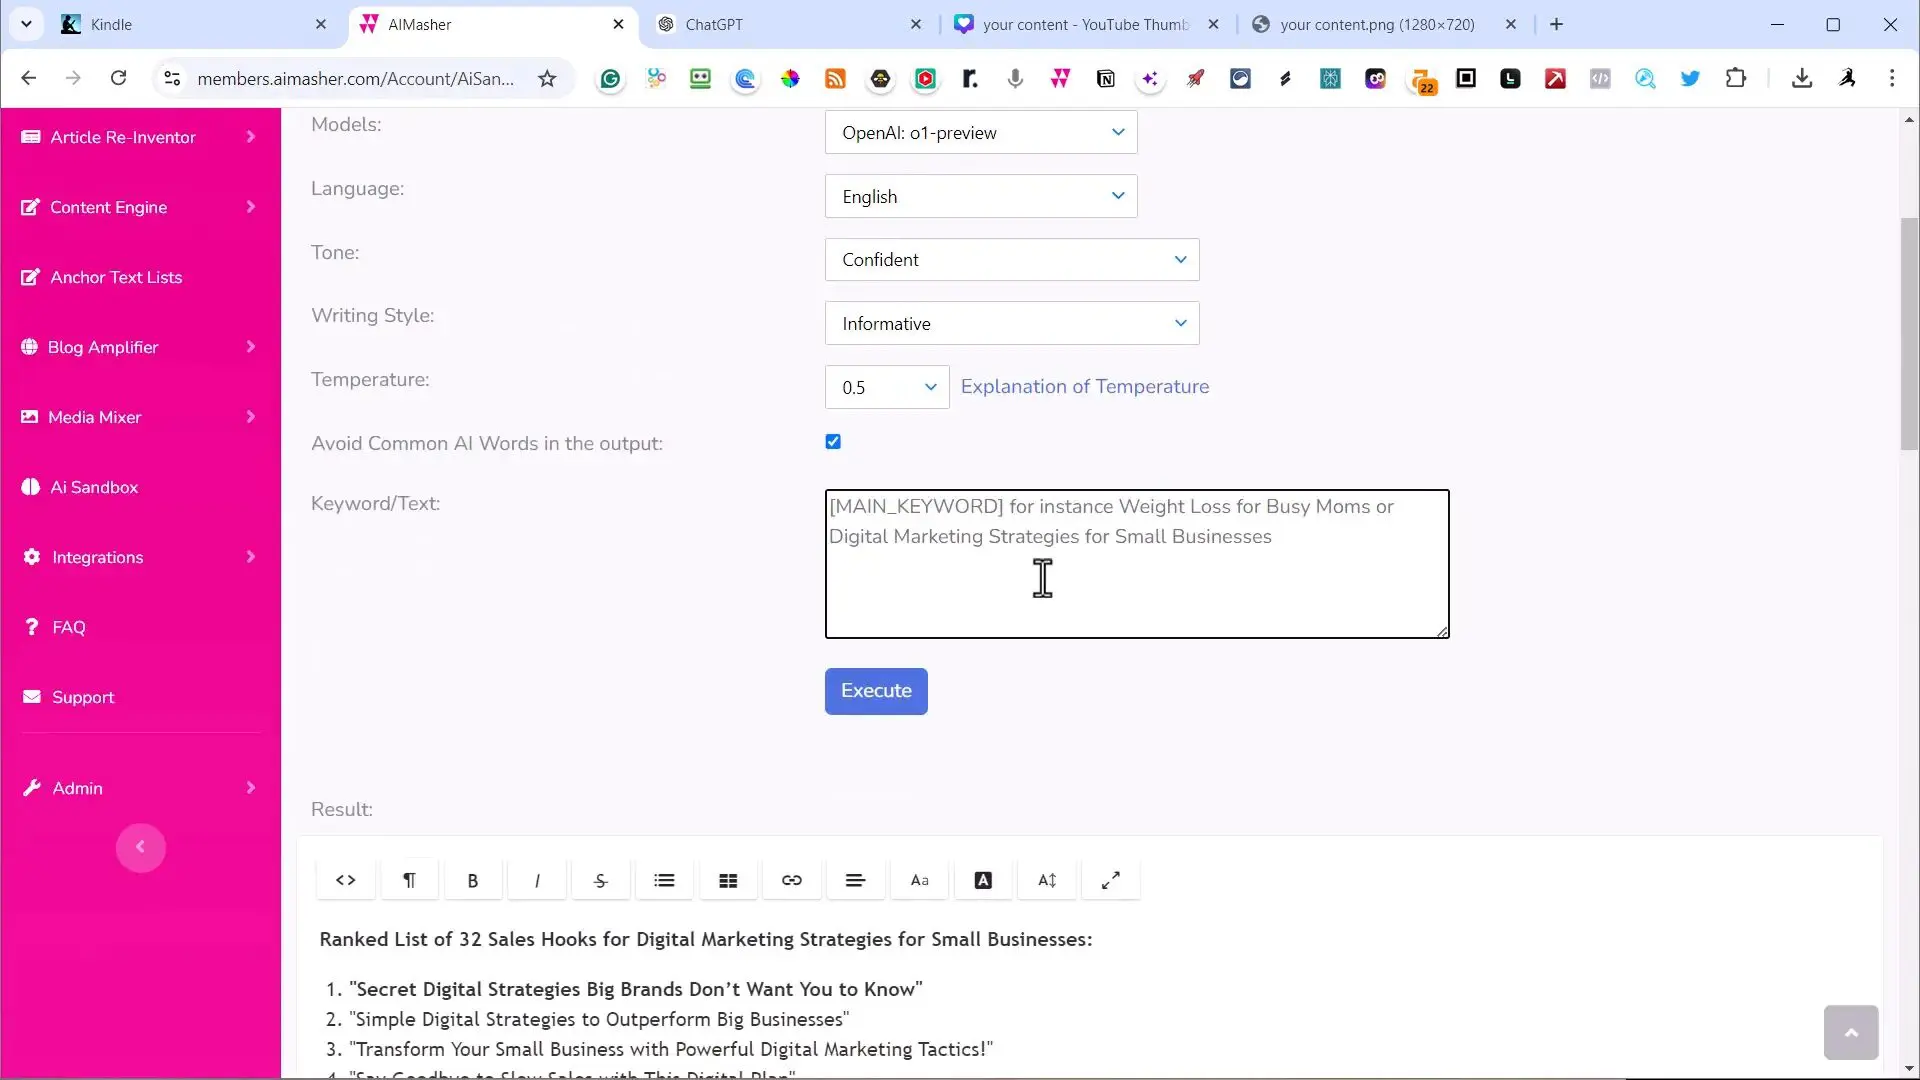Open the Models dropdown showing OpenAI: o1-preview
This screenshot has height=1080, width=1920.
(981, 132)
